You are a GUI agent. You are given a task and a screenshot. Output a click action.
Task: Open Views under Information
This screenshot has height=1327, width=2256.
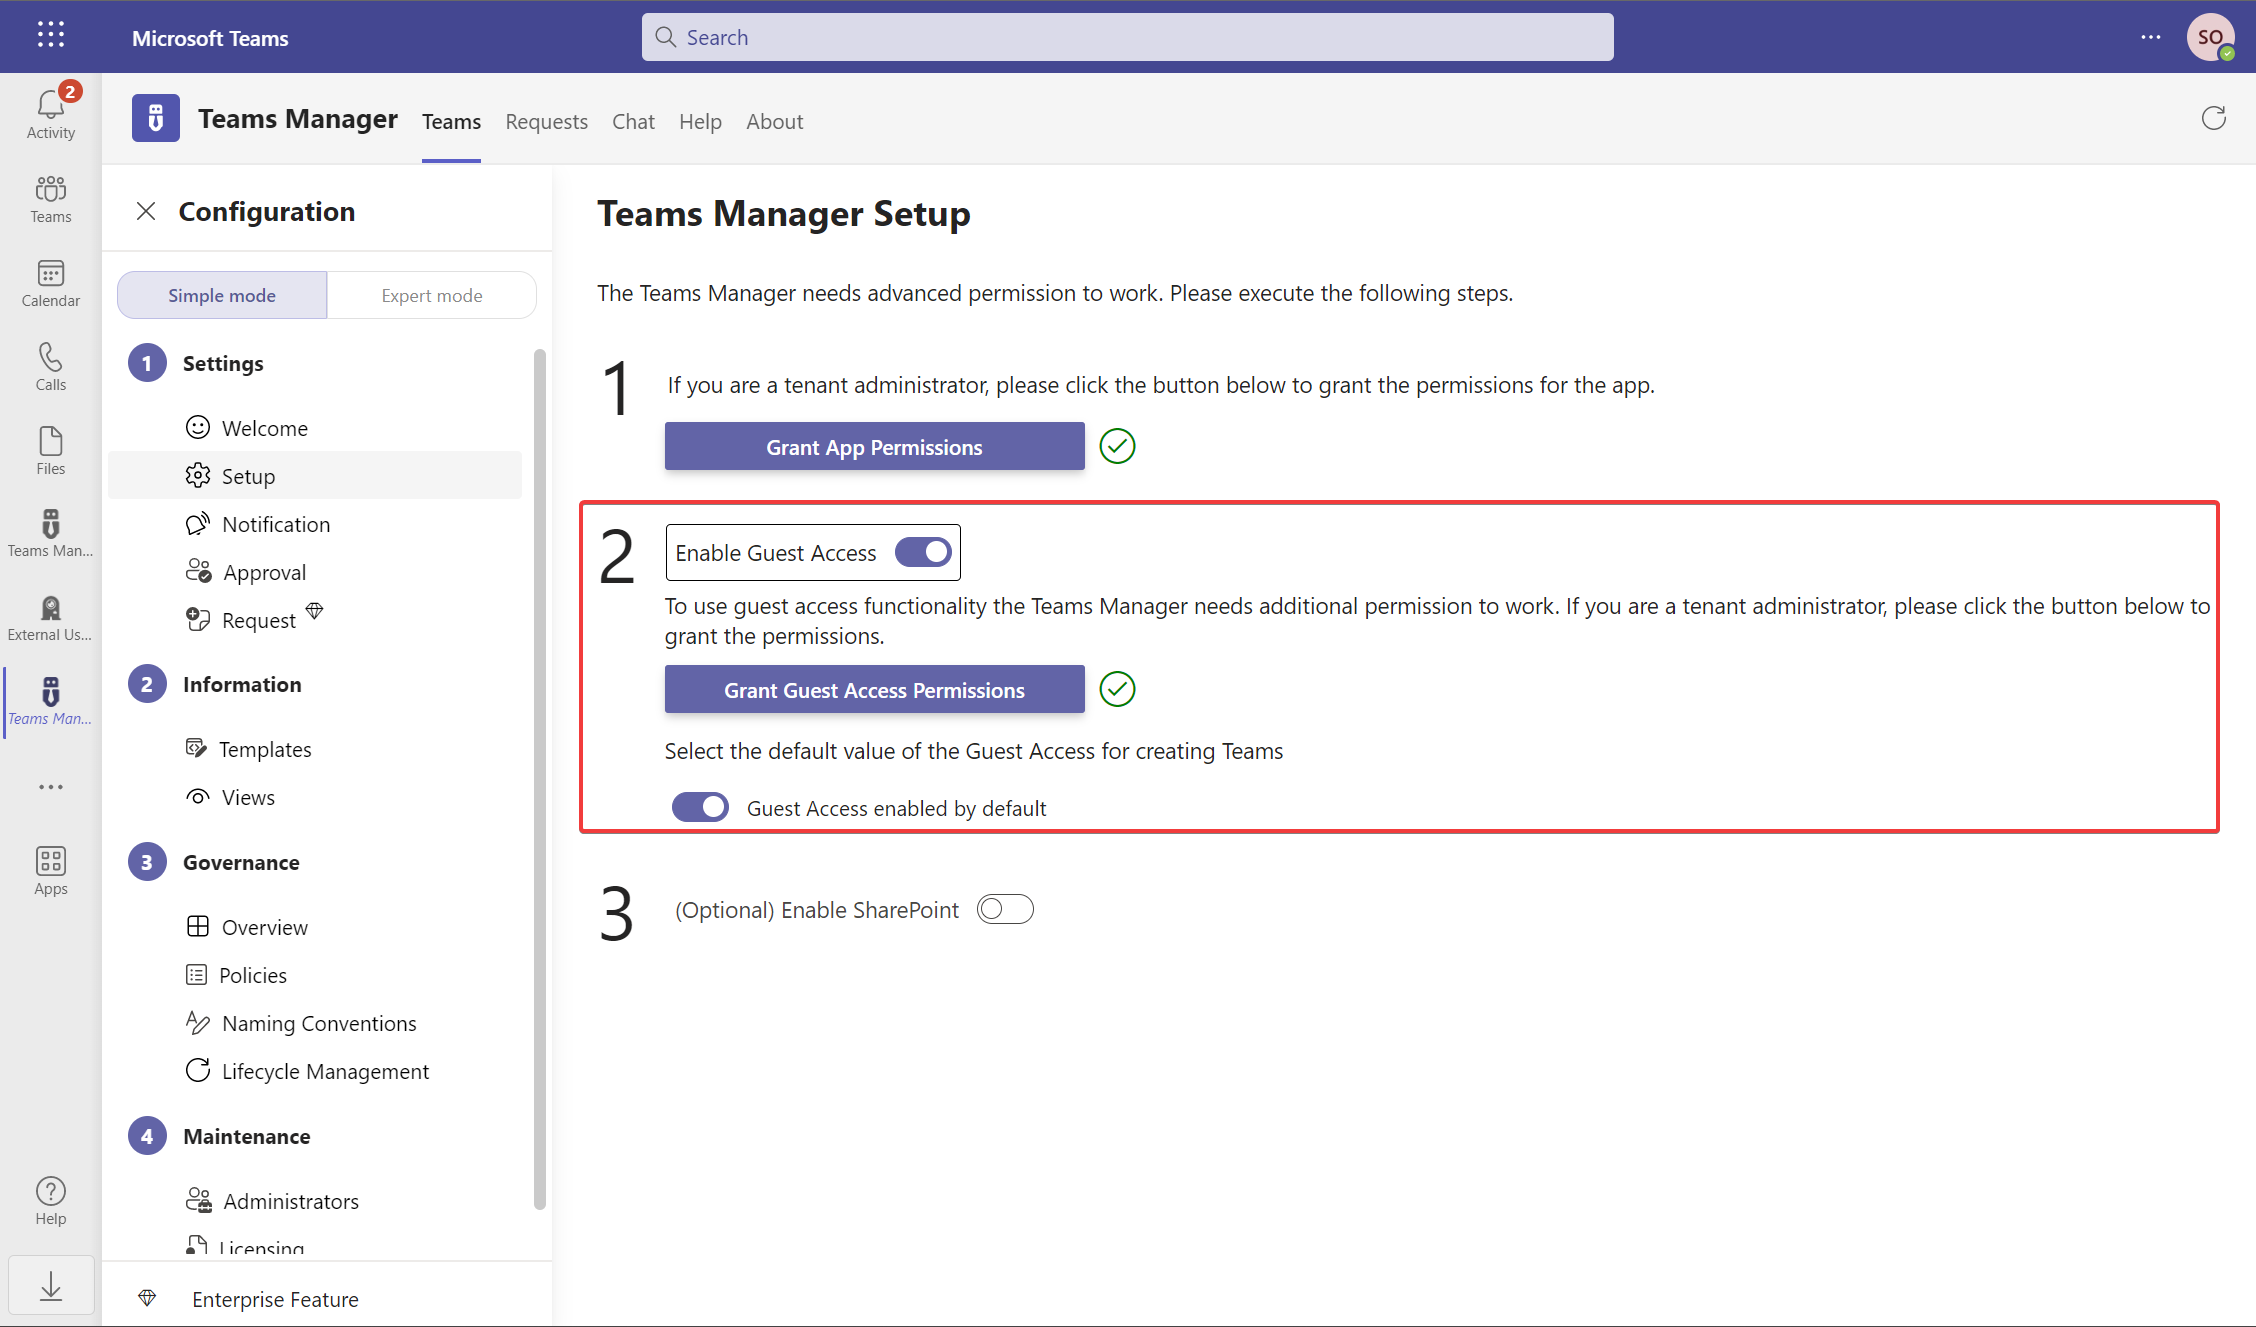315,797
